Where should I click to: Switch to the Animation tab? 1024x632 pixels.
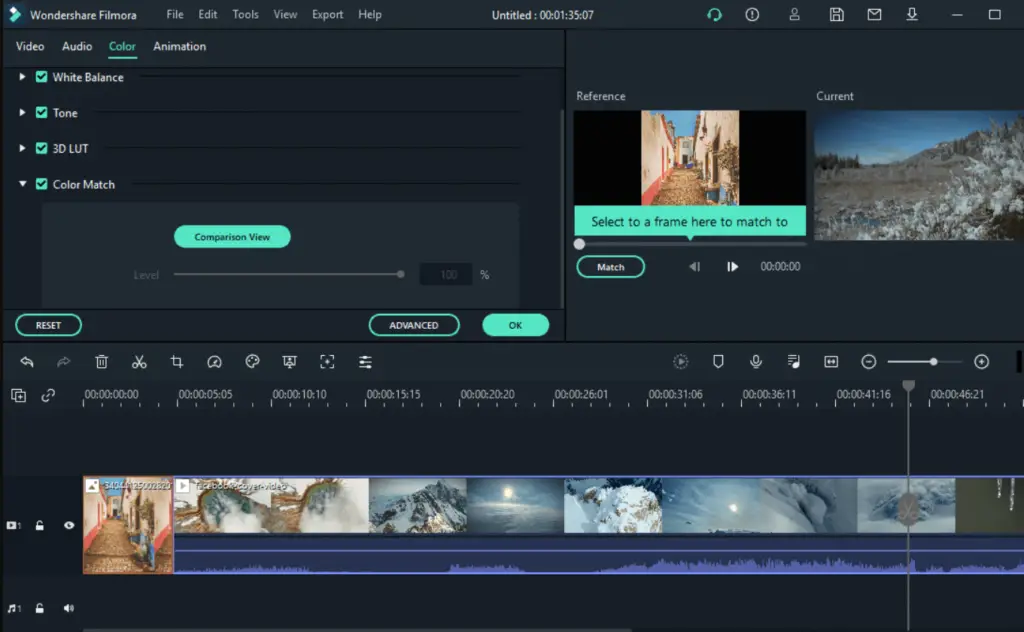tap(179, 46)
